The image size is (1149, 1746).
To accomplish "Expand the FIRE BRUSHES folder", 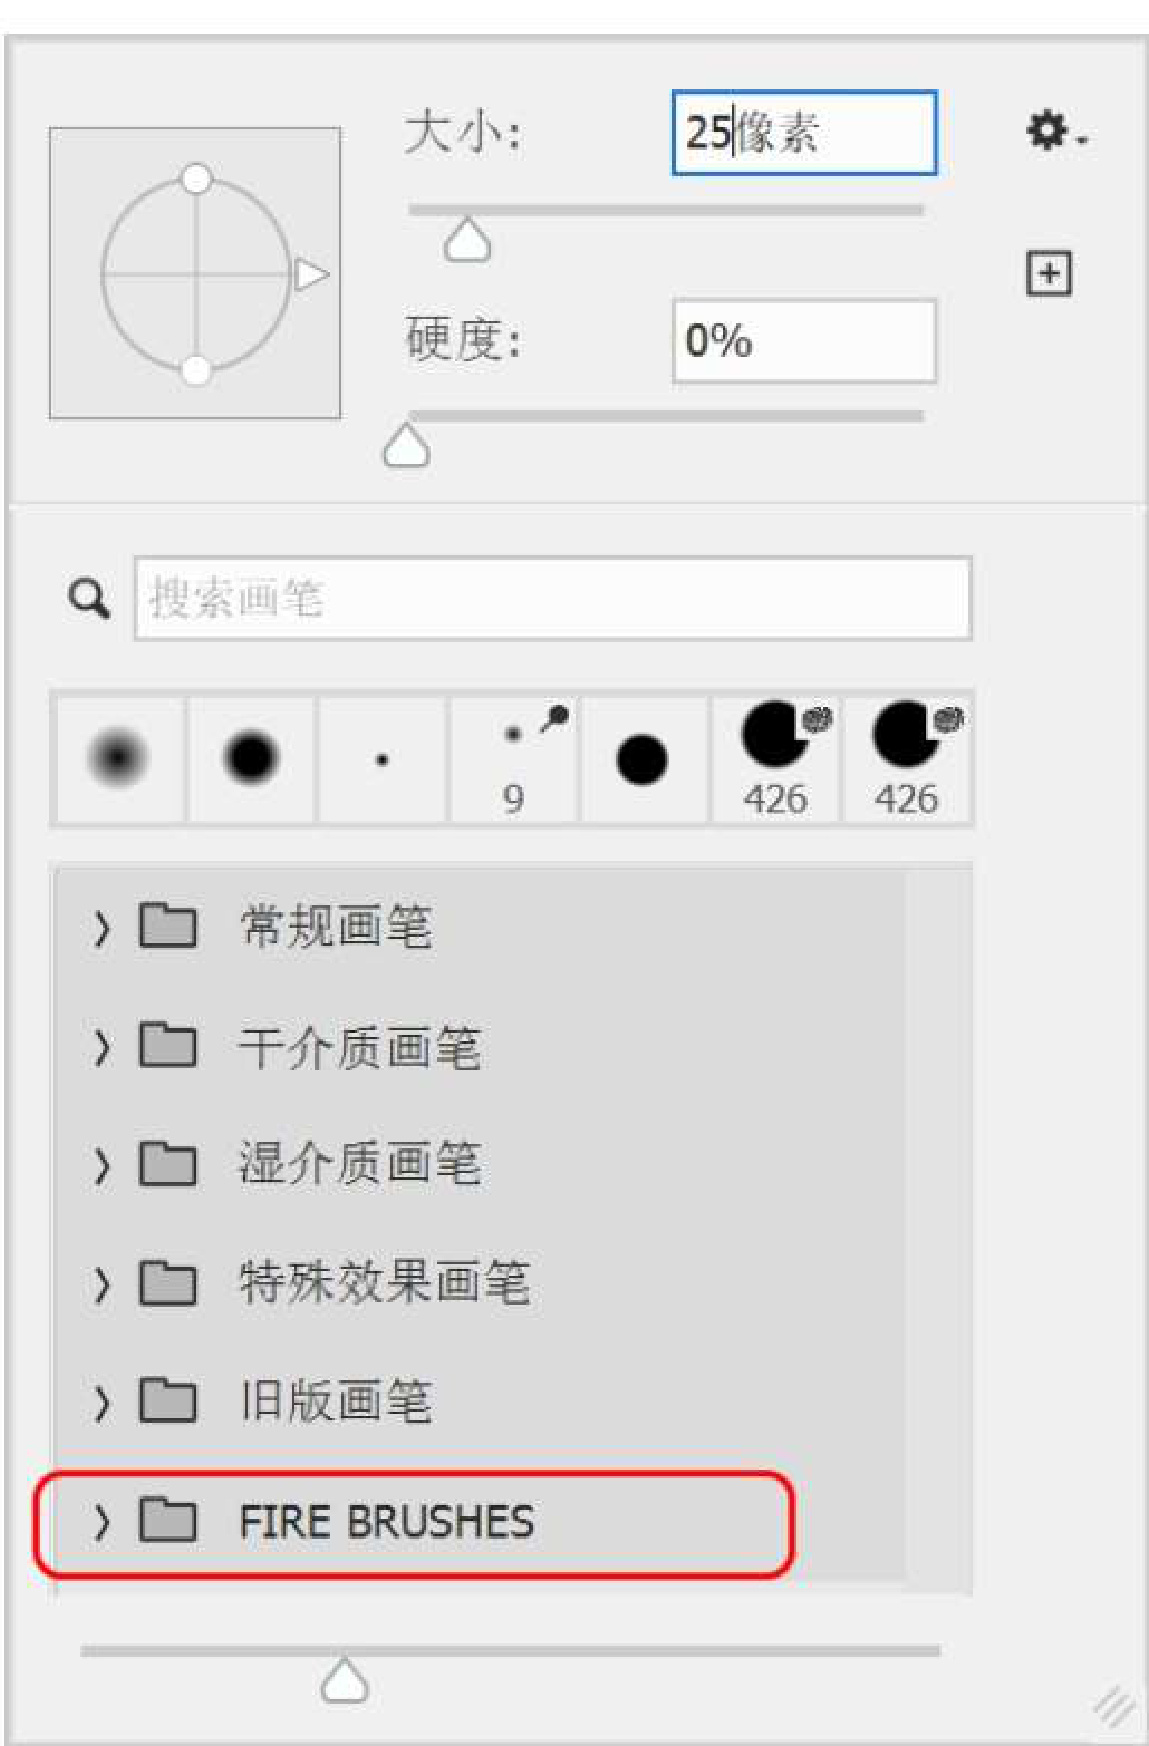I will (x=101, y=1521).
